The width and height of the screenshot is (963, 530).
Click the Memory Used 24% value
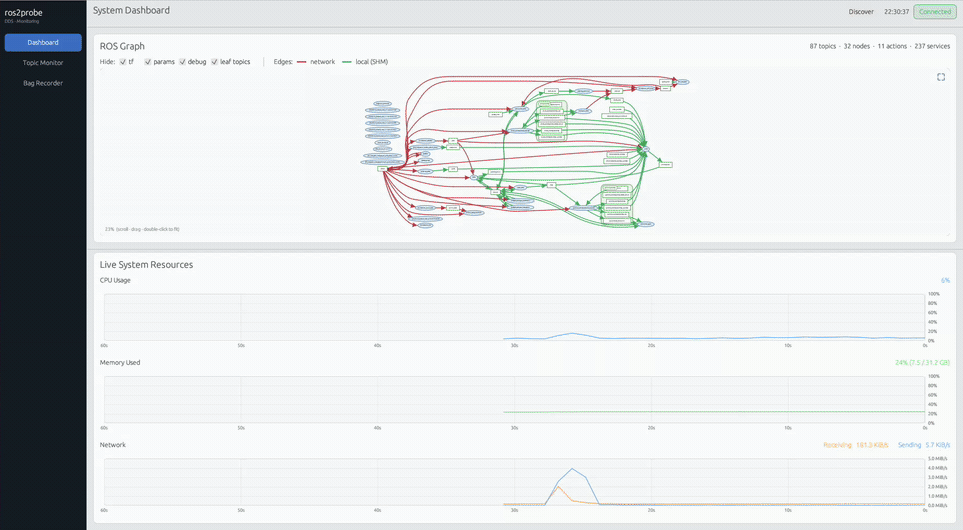click(922, 363)
